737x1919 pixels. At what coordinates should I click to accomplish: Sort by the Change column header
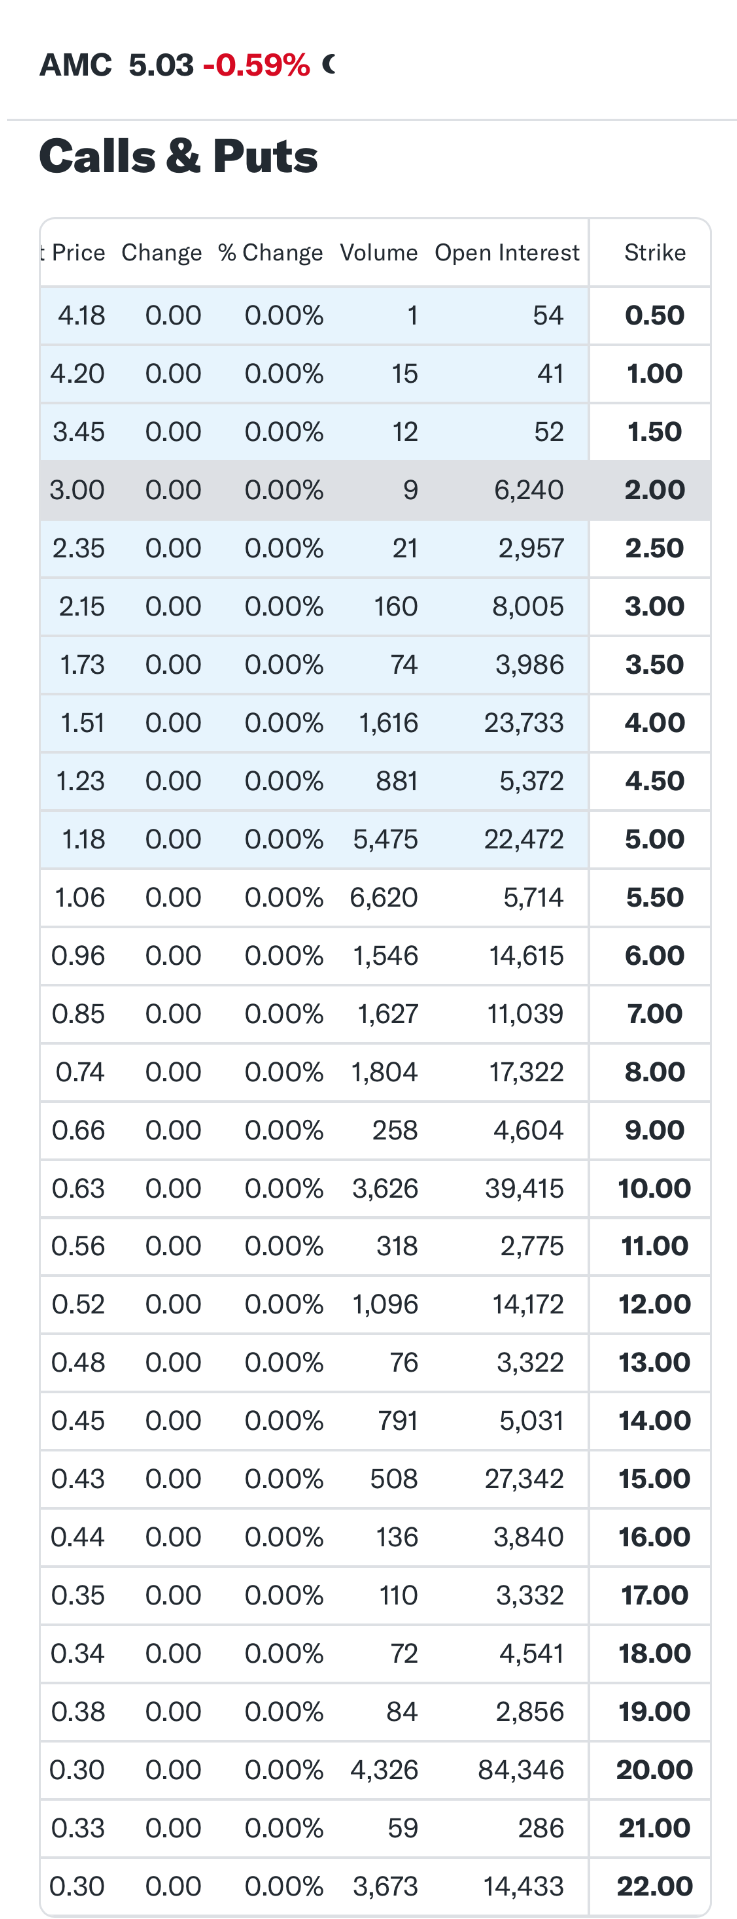(162, 253)
